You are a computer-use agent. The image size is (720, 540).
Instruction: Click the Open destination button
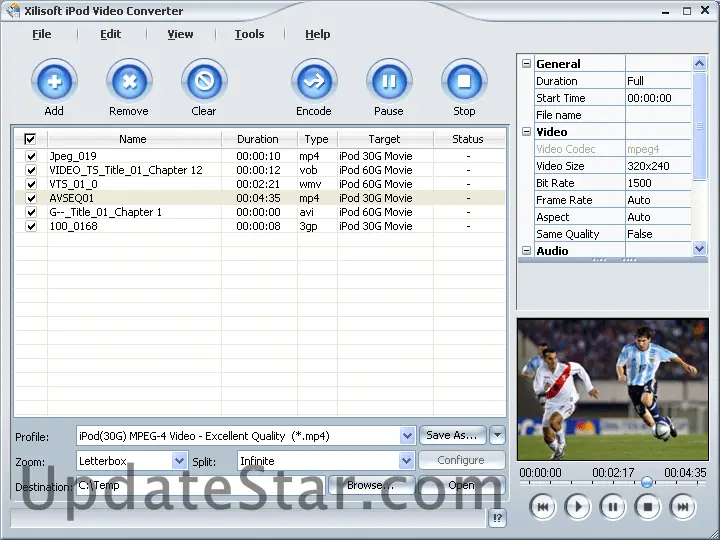(x=461, y=485)
